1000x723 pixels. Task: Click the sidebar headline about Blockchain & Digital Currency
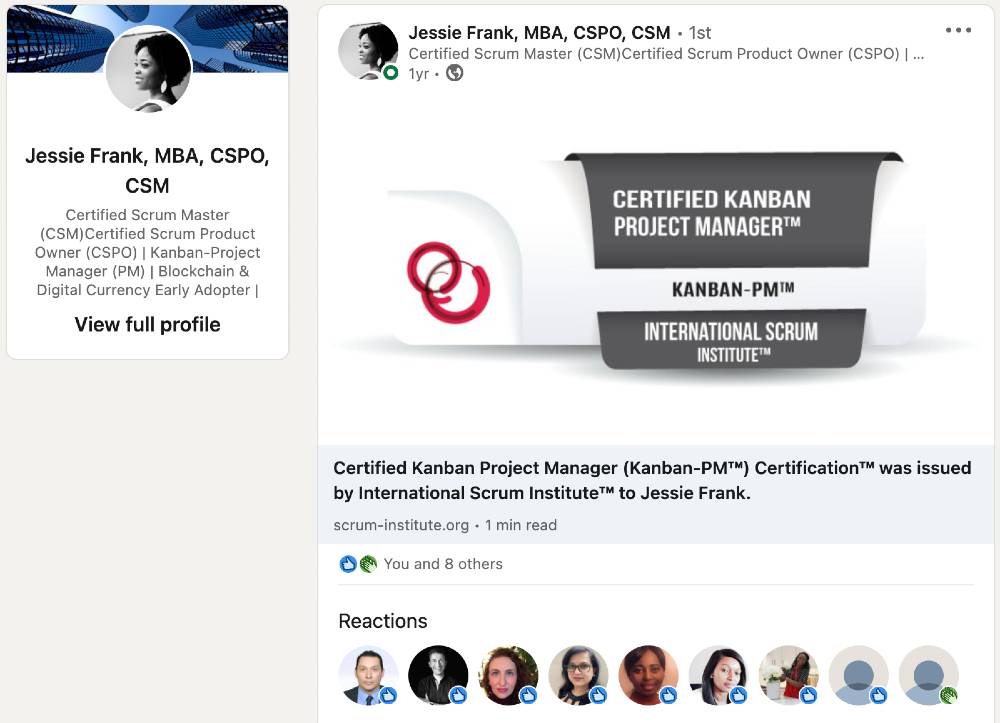pyautogui.click(x=147, y=252)
